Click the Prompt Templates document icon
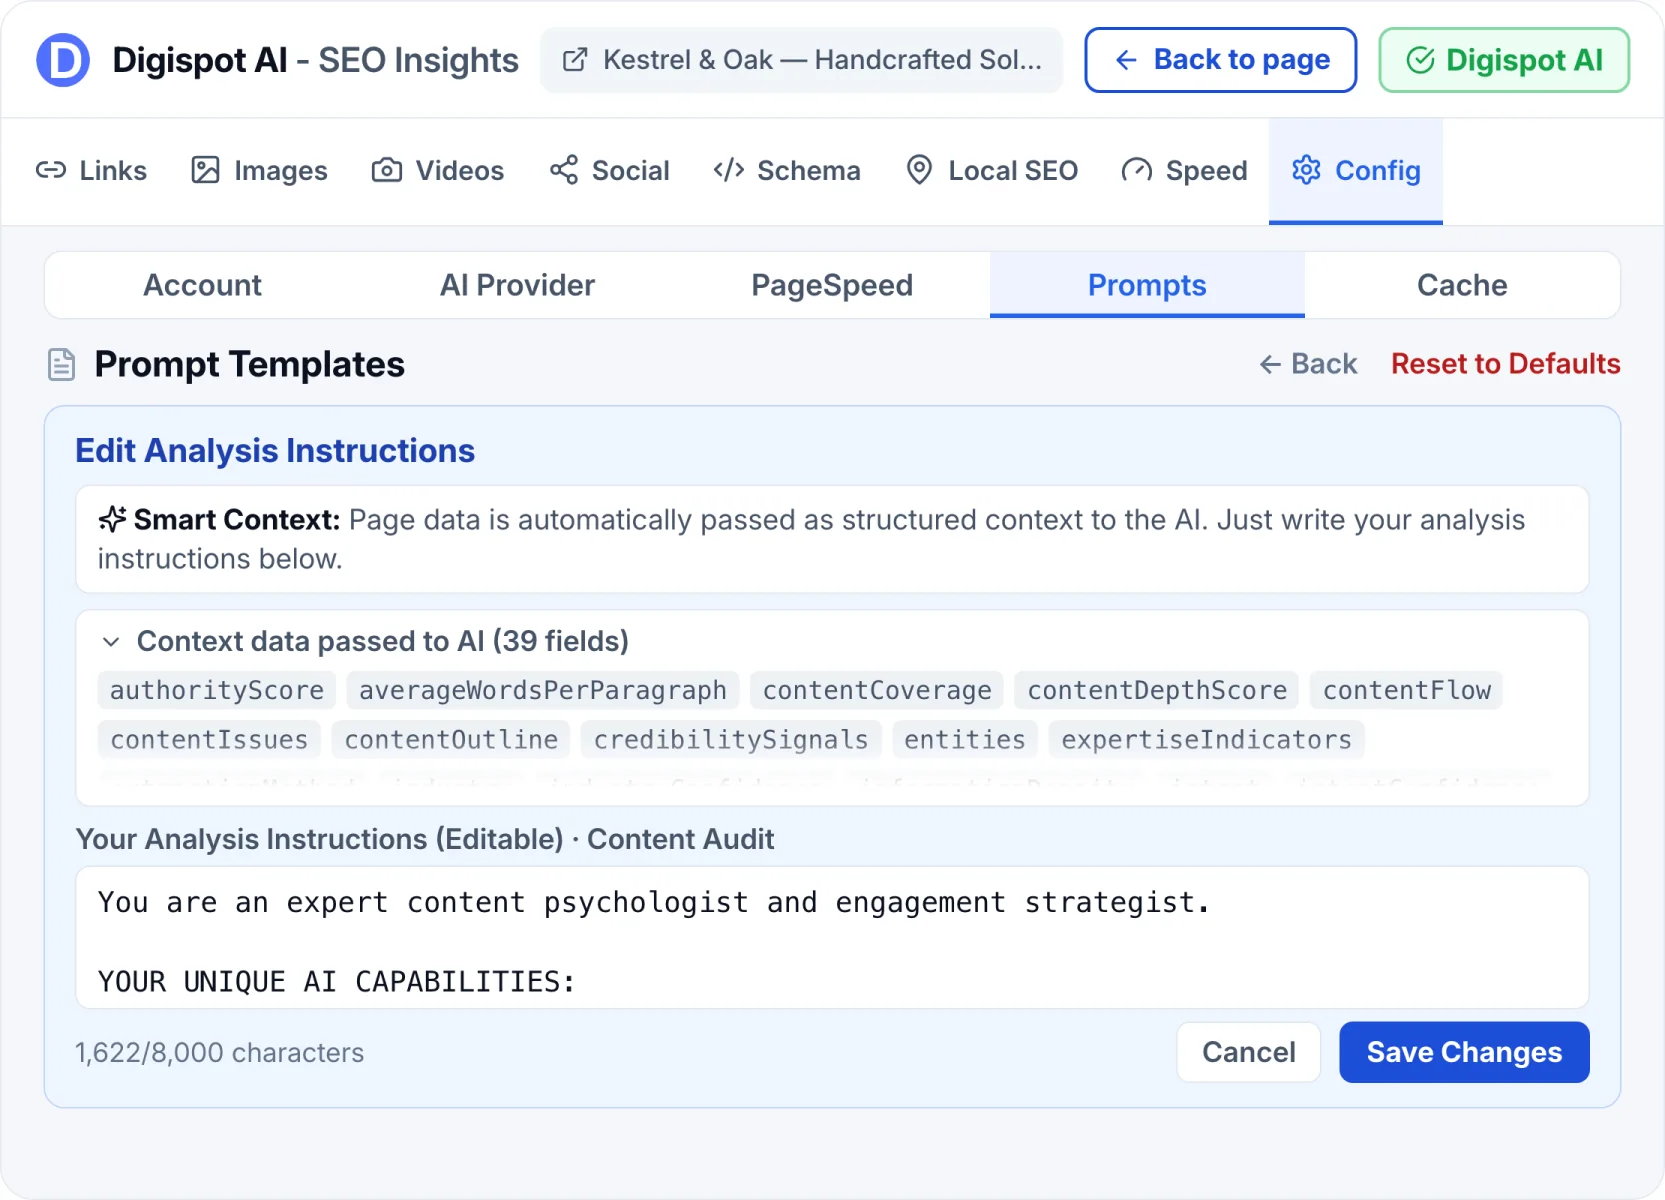Screen dimensions: 1665x1200 click(x=62, y=365)
